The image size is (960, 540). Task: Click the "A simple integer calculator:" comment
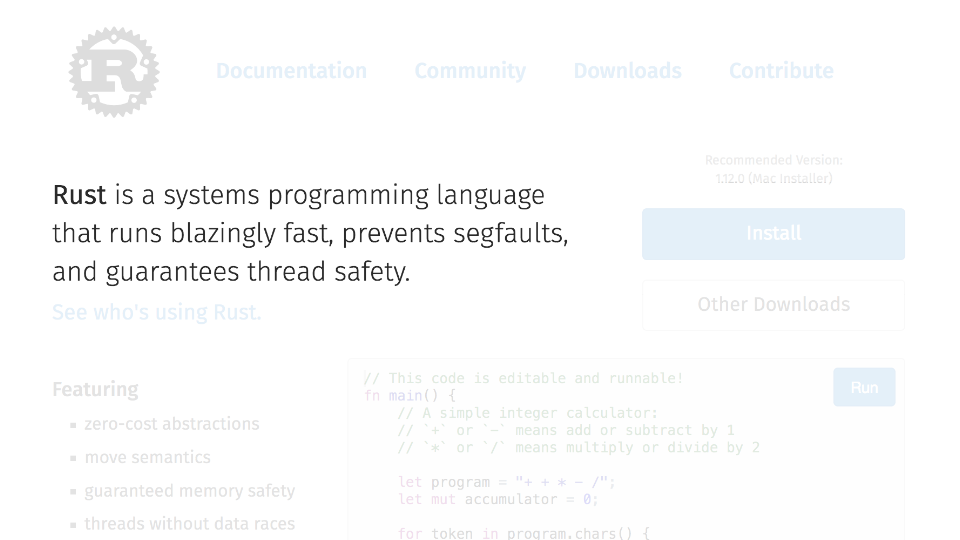tap(528, 413)
